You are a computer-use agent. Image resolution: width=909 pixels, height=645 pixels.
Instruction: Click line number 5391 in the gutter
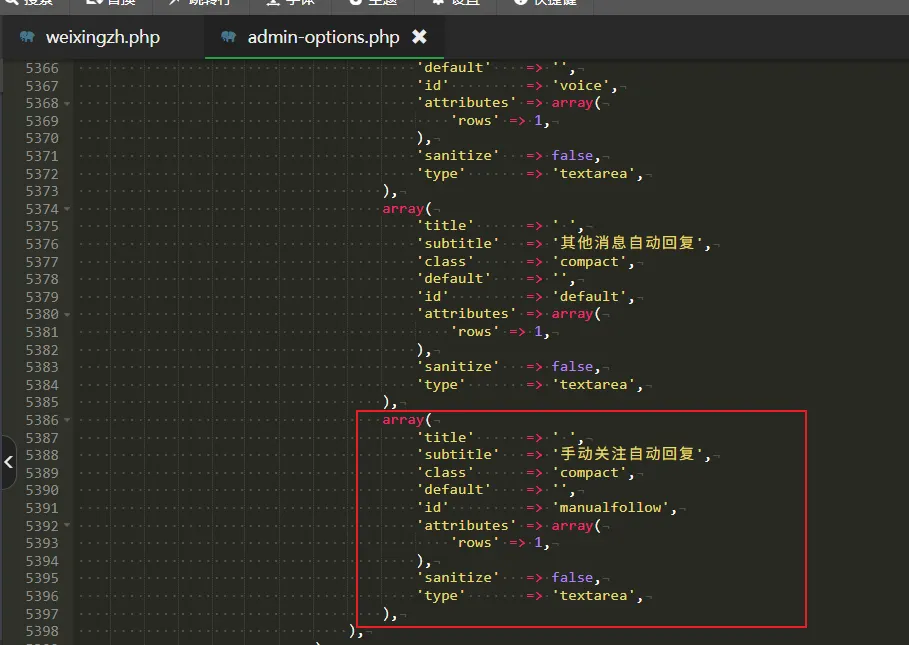42,508
